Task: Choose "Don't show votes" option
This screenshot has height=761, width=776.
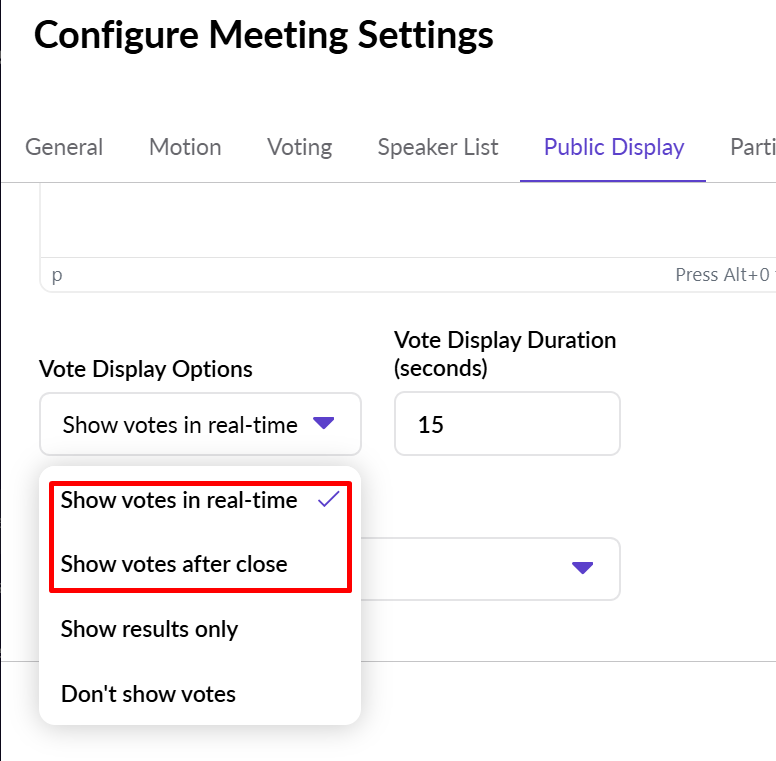Action: pyautogui.click(x=148, y=693)
